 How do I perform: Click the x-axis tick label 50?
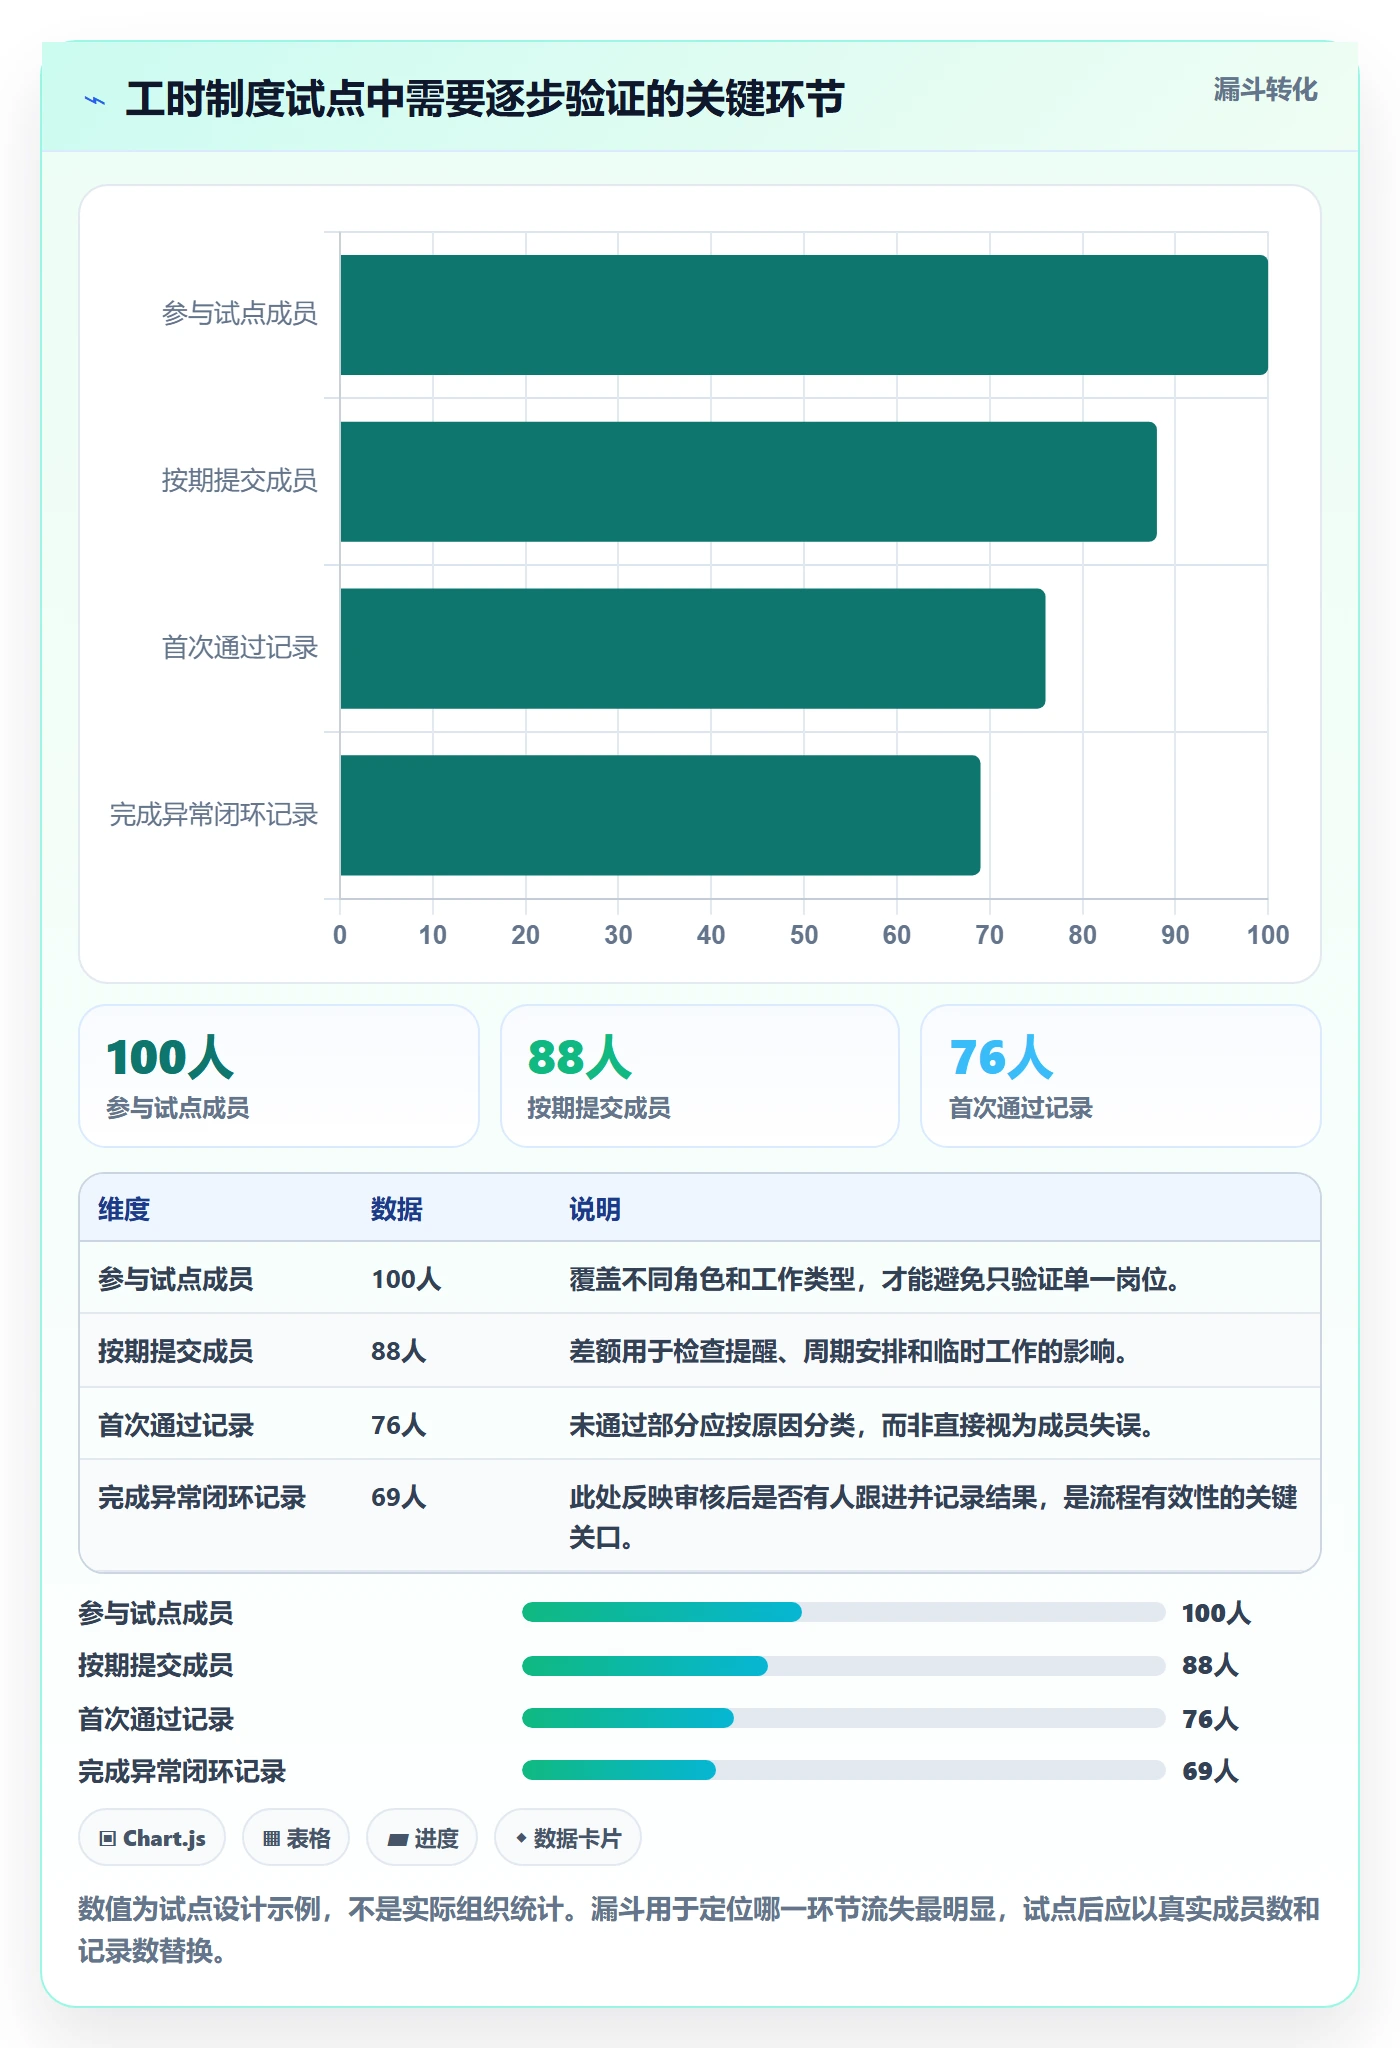coord(804,935)
